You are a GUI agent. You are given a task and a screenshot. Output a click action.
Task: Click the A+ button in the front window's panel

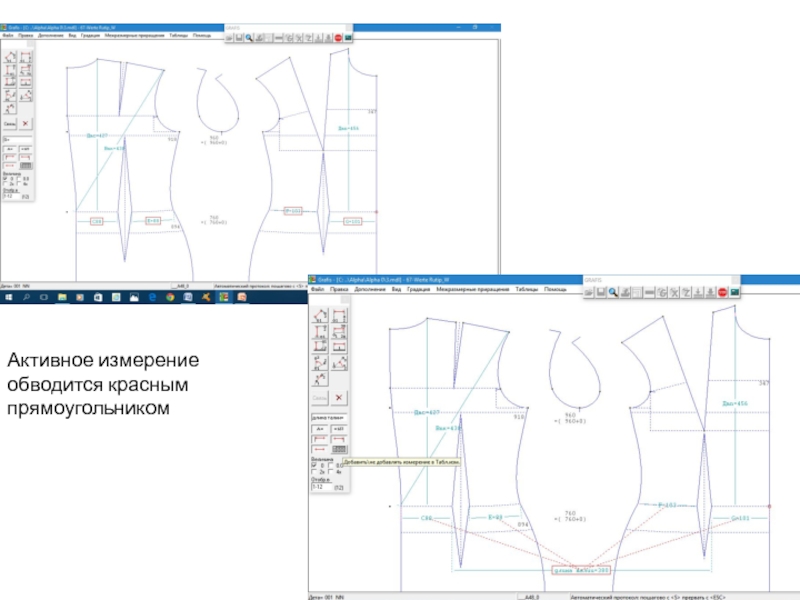pos(319,429)
